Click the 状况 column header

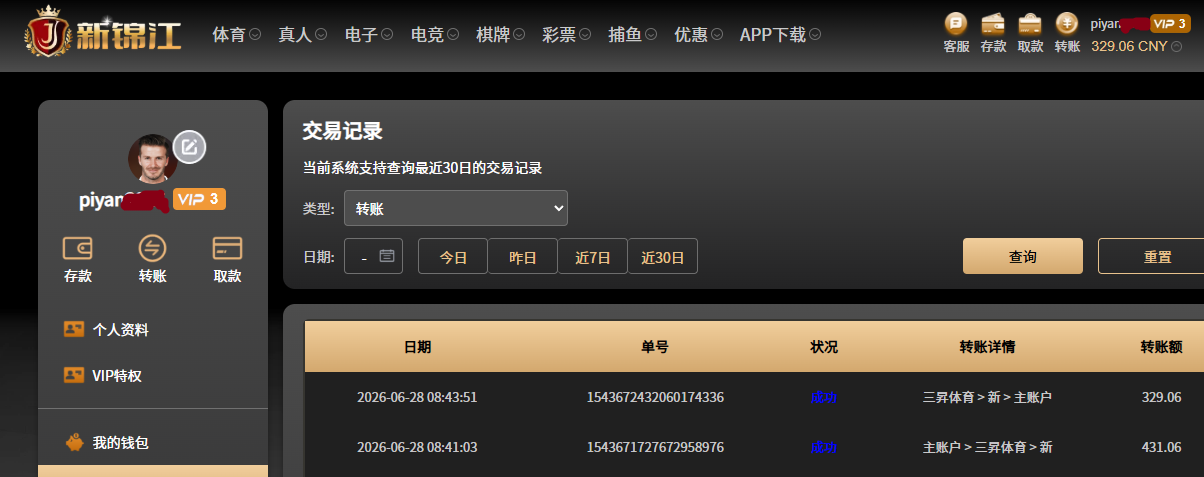pyautogui.click(x=824, y=347)
